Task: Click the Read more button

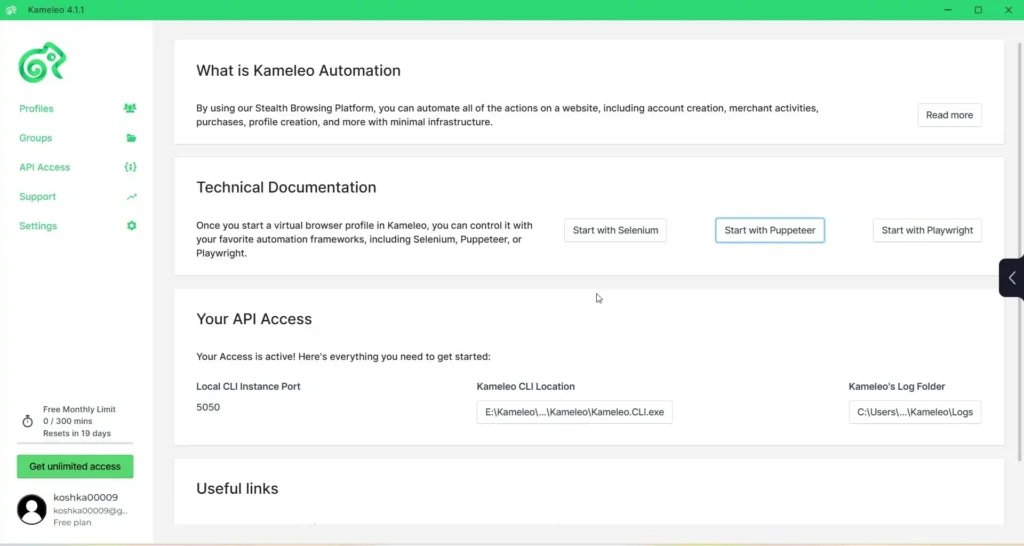Action: (x=949, y=115)
